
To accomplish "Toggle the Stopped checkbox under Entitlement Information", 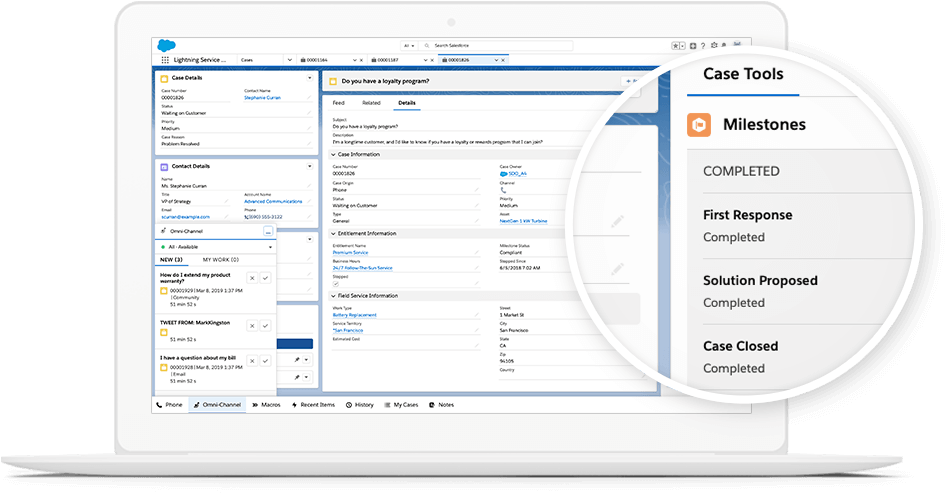I will click(x=334, y=283).
